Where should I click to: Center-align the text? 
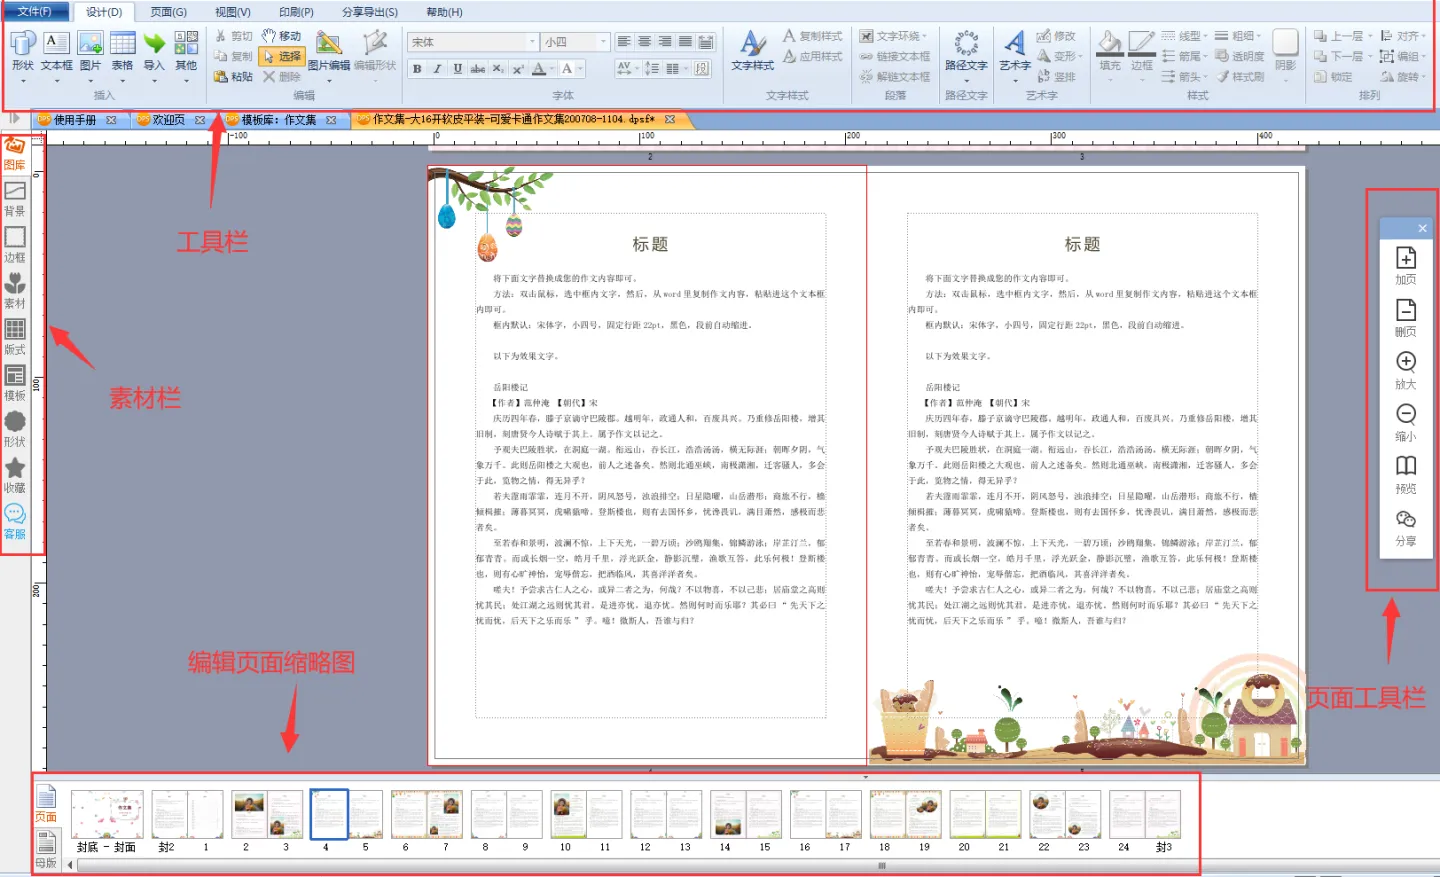[644, 42]
